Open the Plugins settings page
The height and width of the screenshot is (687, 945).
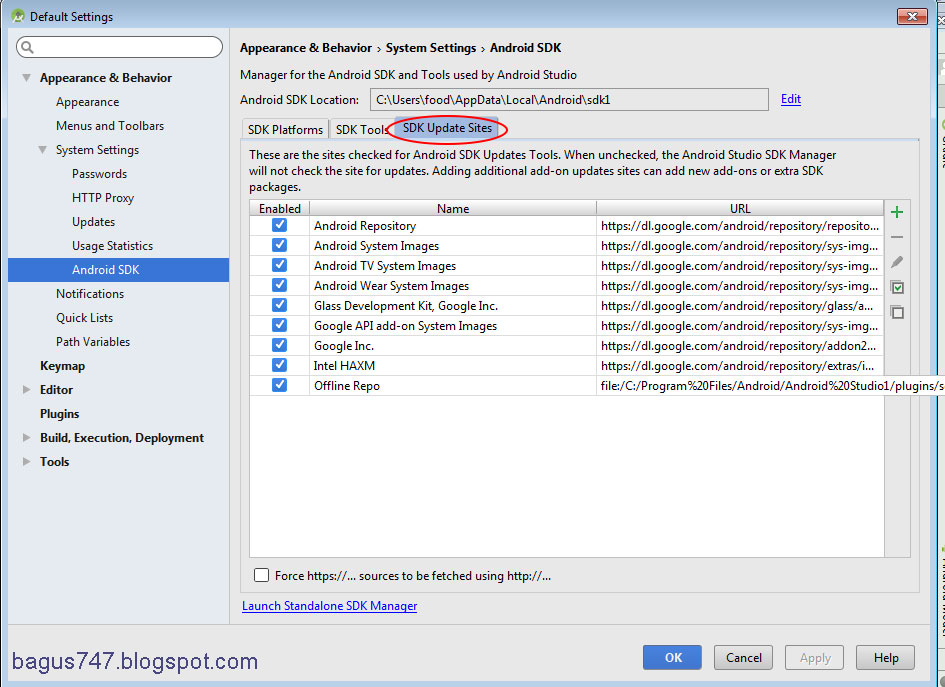click(59, 413)
